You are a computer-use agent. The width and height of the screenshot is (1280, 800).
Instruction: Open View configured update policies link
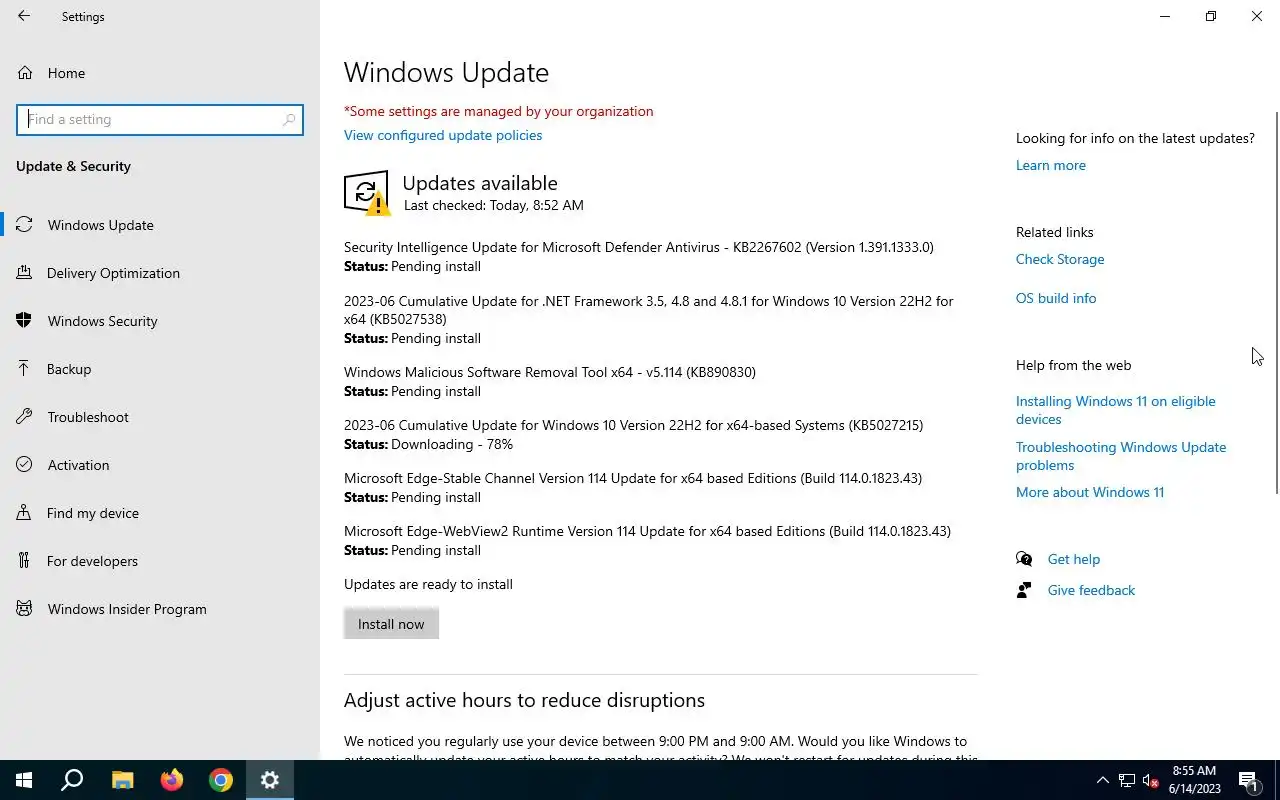pyautogui.click(x=443, y=135)
